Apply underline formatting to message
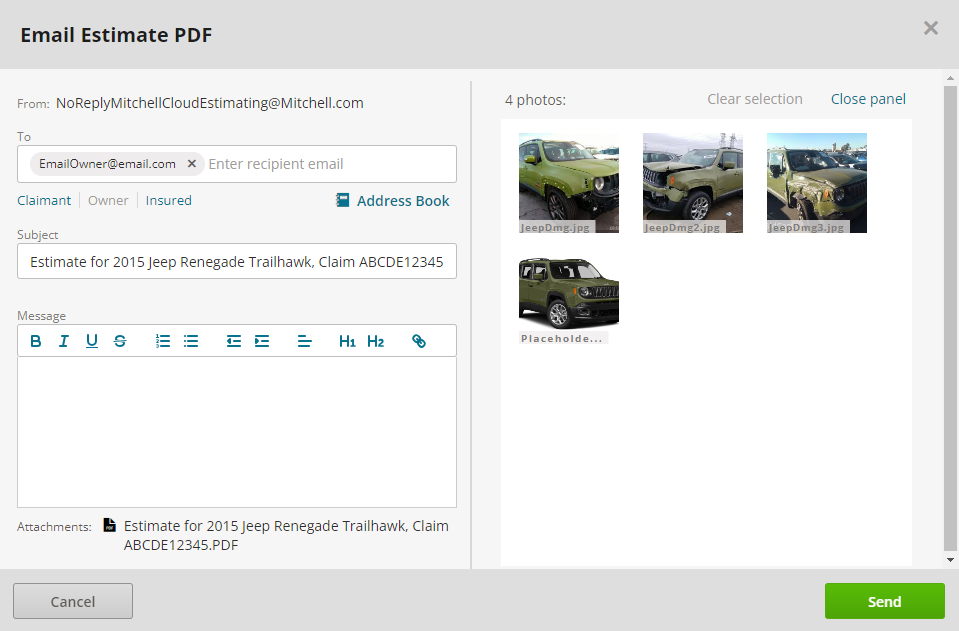The height and width of the screenshot is (631, 959). [x=92, y=341]
